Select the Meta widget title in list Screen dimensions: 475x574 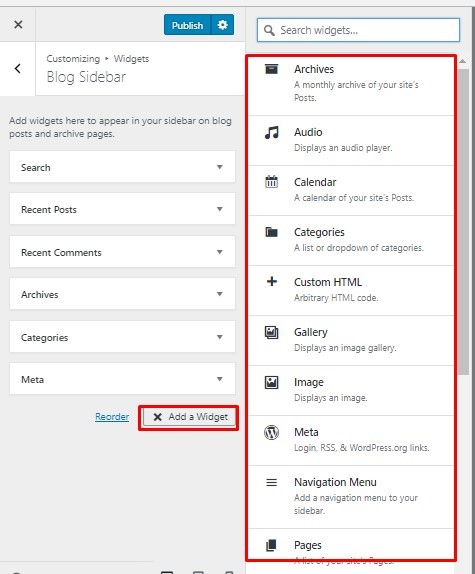[306, 432]
